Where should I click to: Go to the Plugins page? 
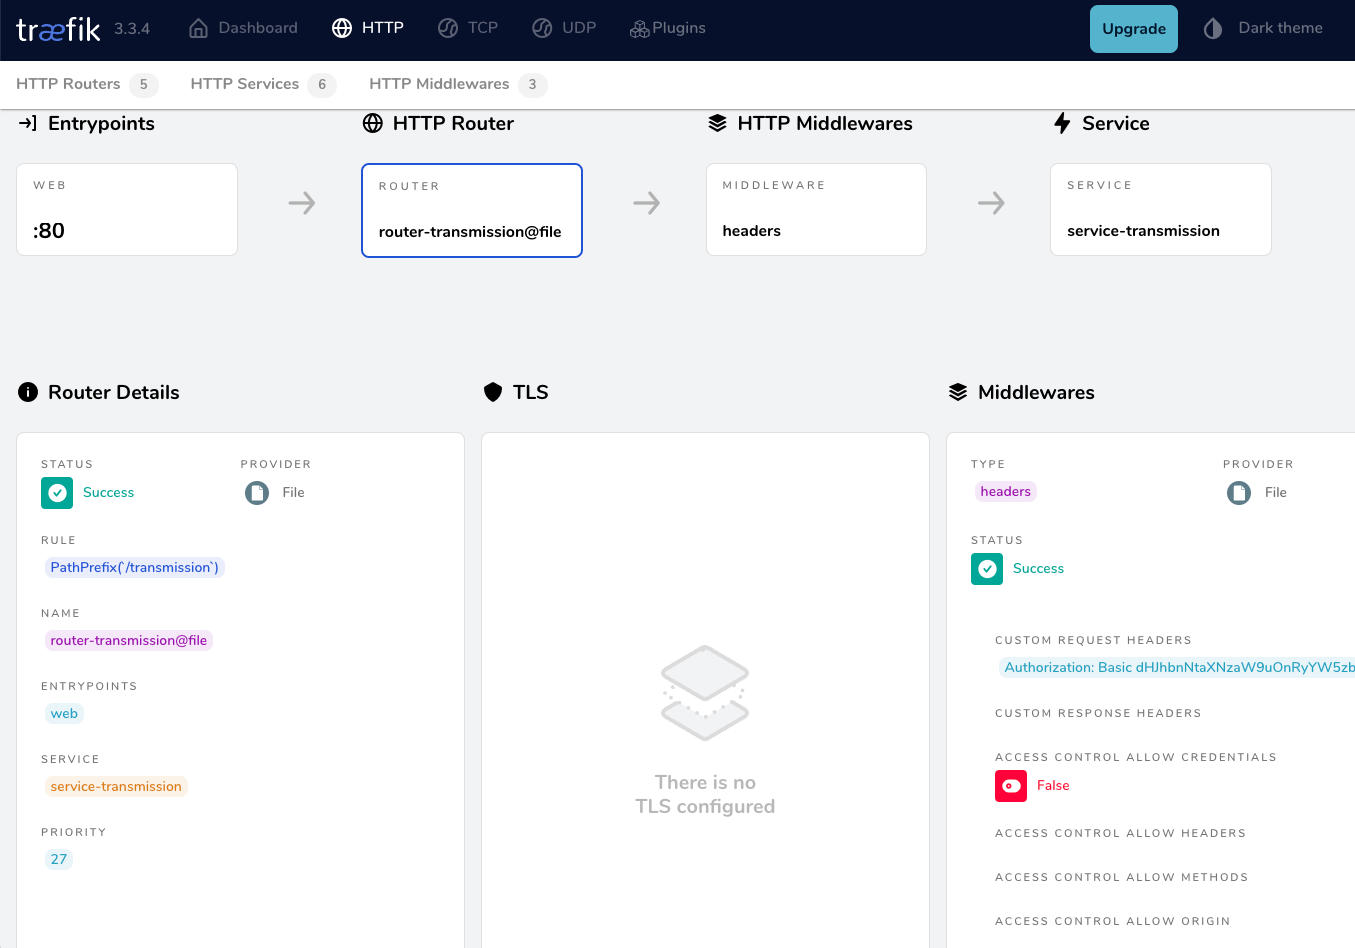pos(667,28)
